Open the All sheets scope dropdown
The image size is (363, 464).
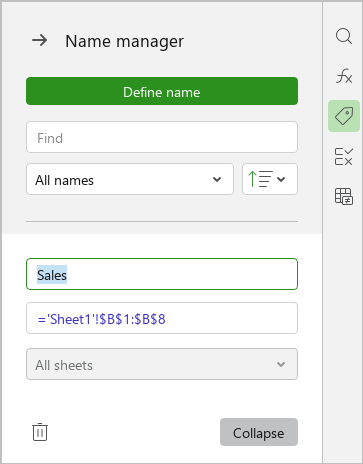pyautogui.click(x=162, y=364)
